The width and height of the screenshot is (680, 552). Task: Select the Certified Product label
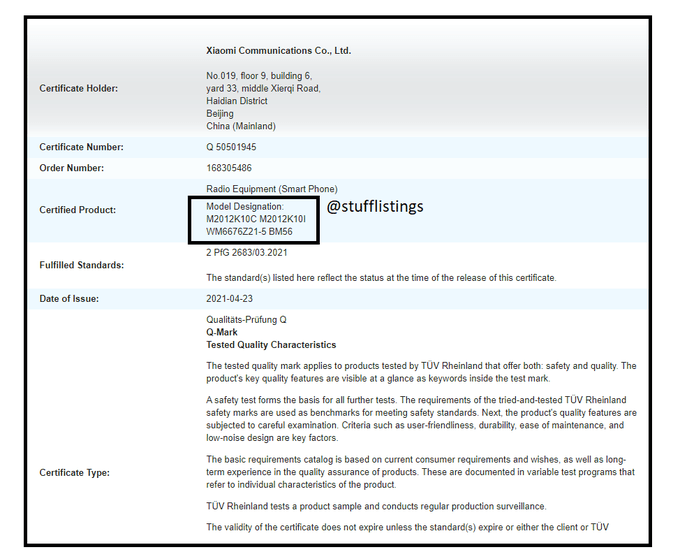point(78,210)
